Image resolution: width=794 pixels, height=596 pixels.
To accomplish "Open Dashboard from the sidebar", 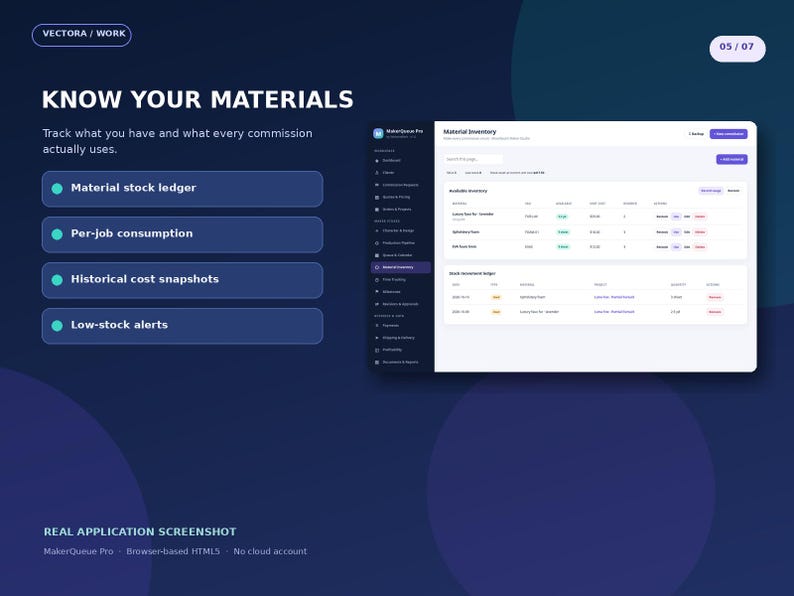I will 400,161.
